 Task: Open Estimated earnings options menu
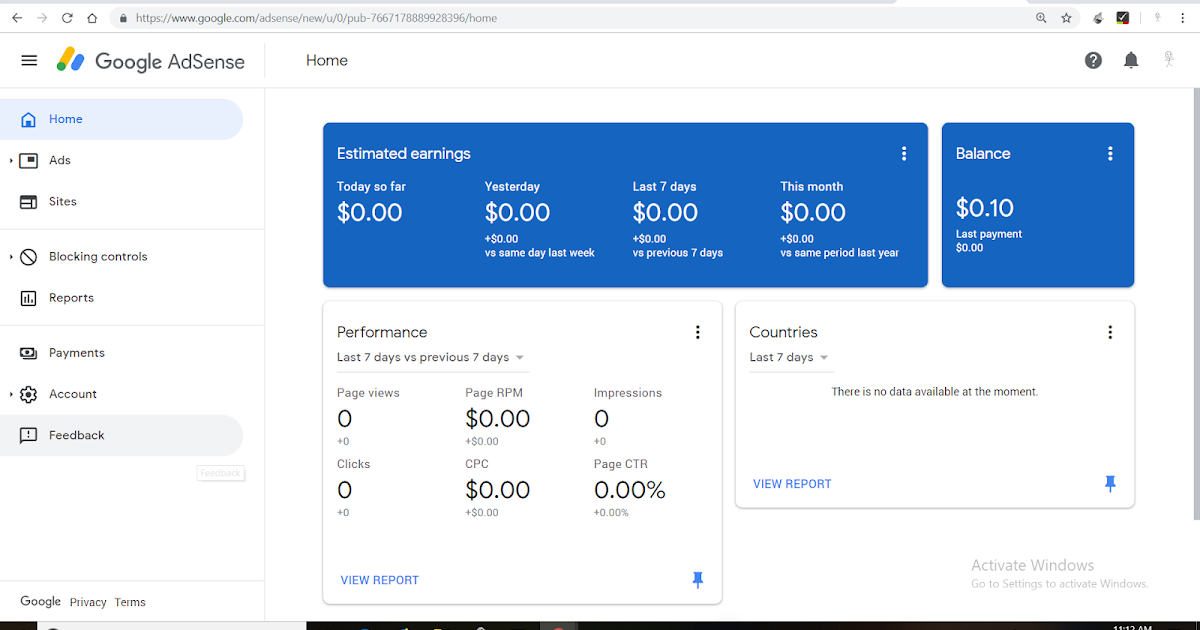[904, 153]
